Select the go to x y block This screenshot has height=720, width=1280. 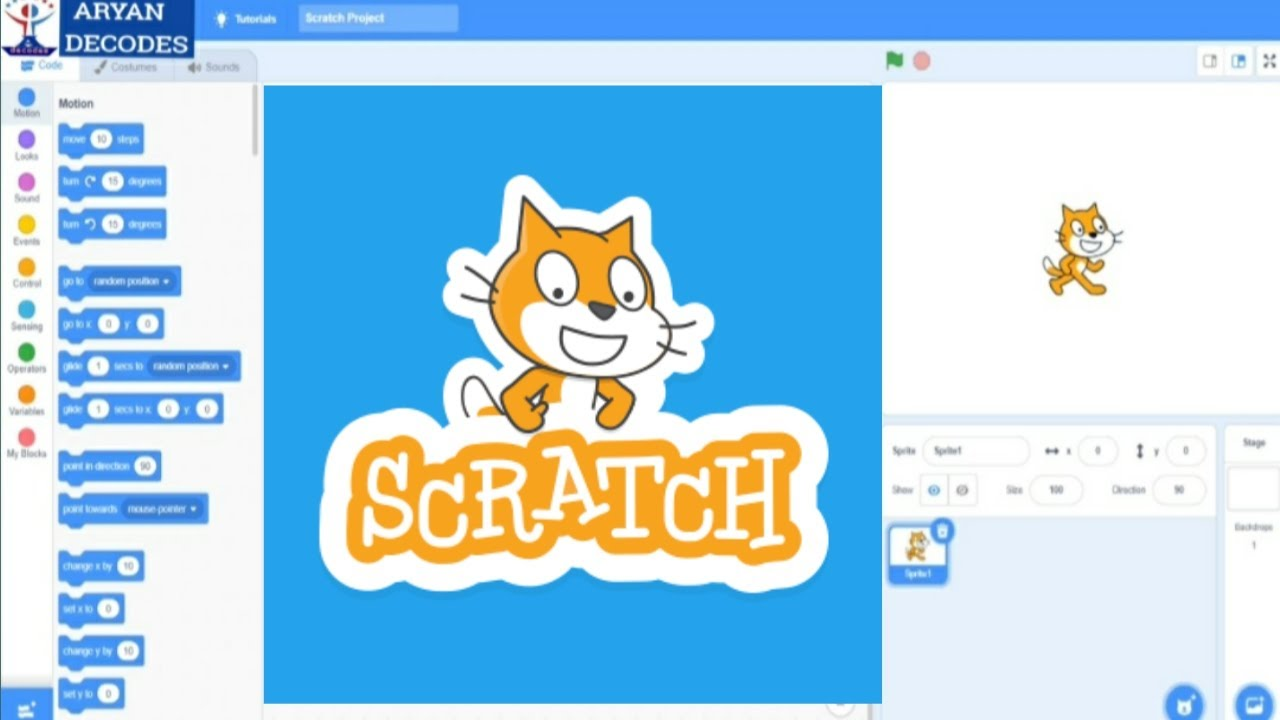(111, 324)
